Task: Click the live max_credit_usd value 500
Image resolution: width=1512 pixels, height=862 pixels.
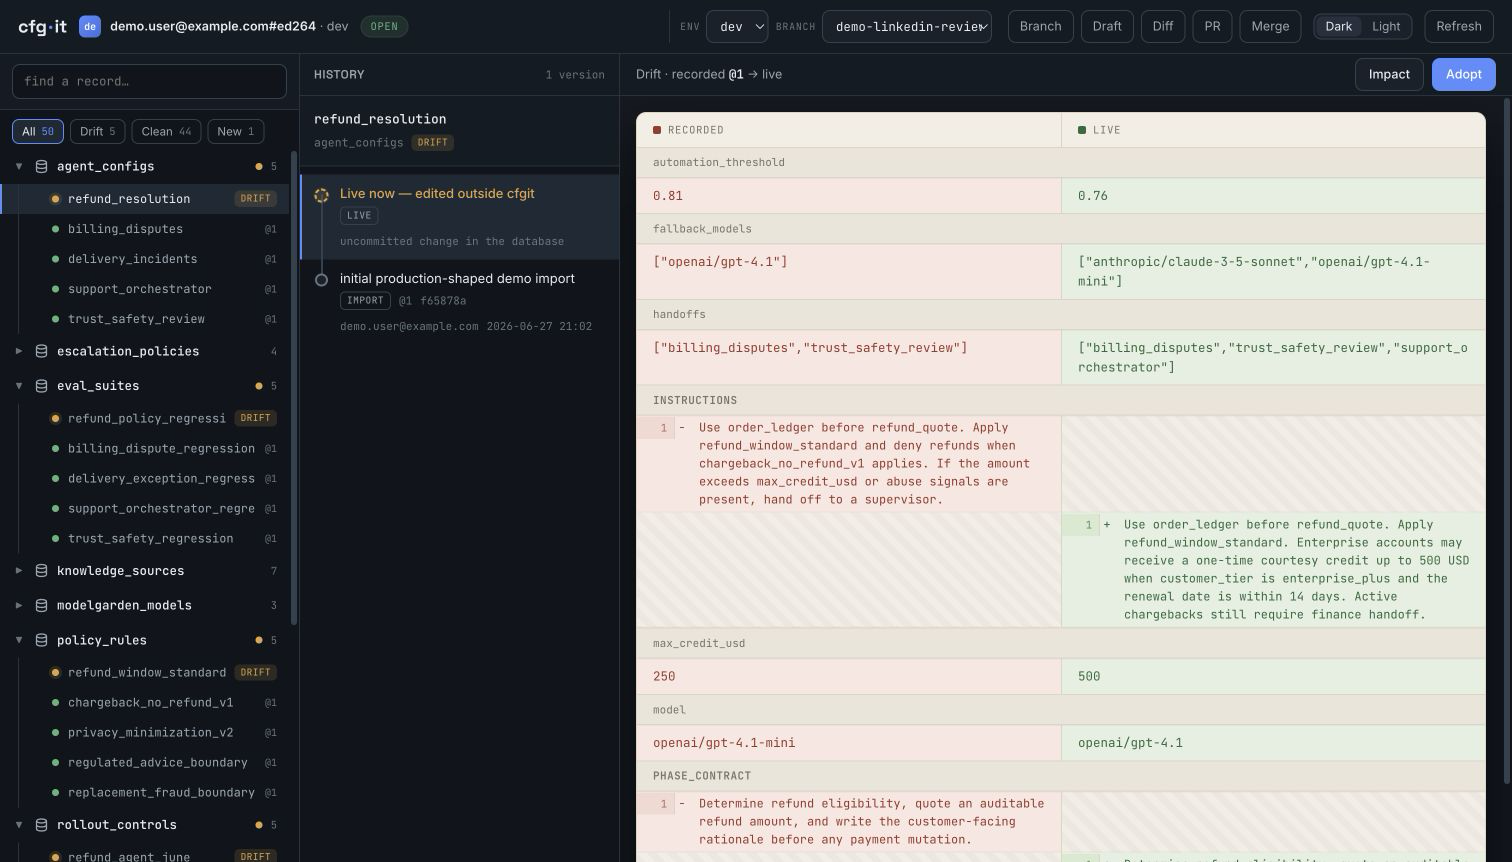Action: pos(1089,677)
